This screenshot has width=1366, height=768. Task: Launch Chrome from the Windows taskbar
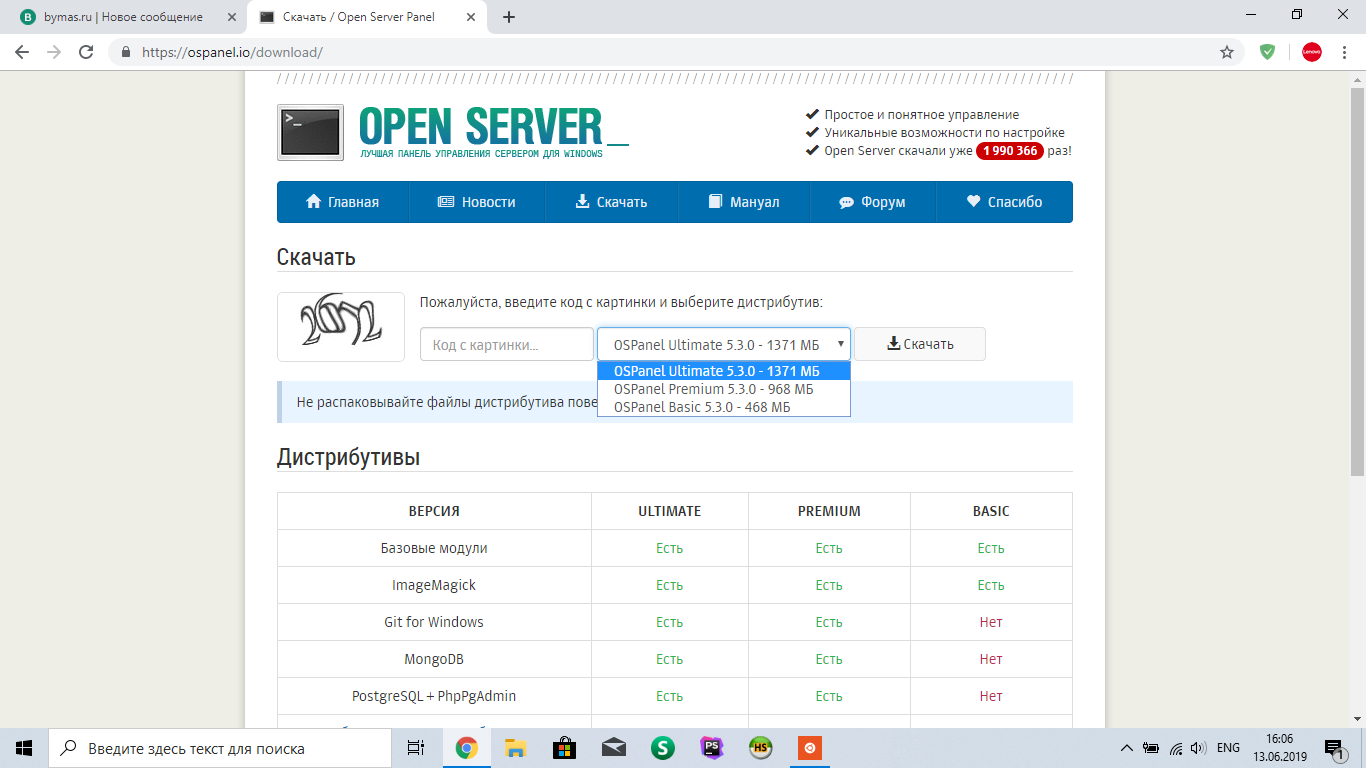466,748
